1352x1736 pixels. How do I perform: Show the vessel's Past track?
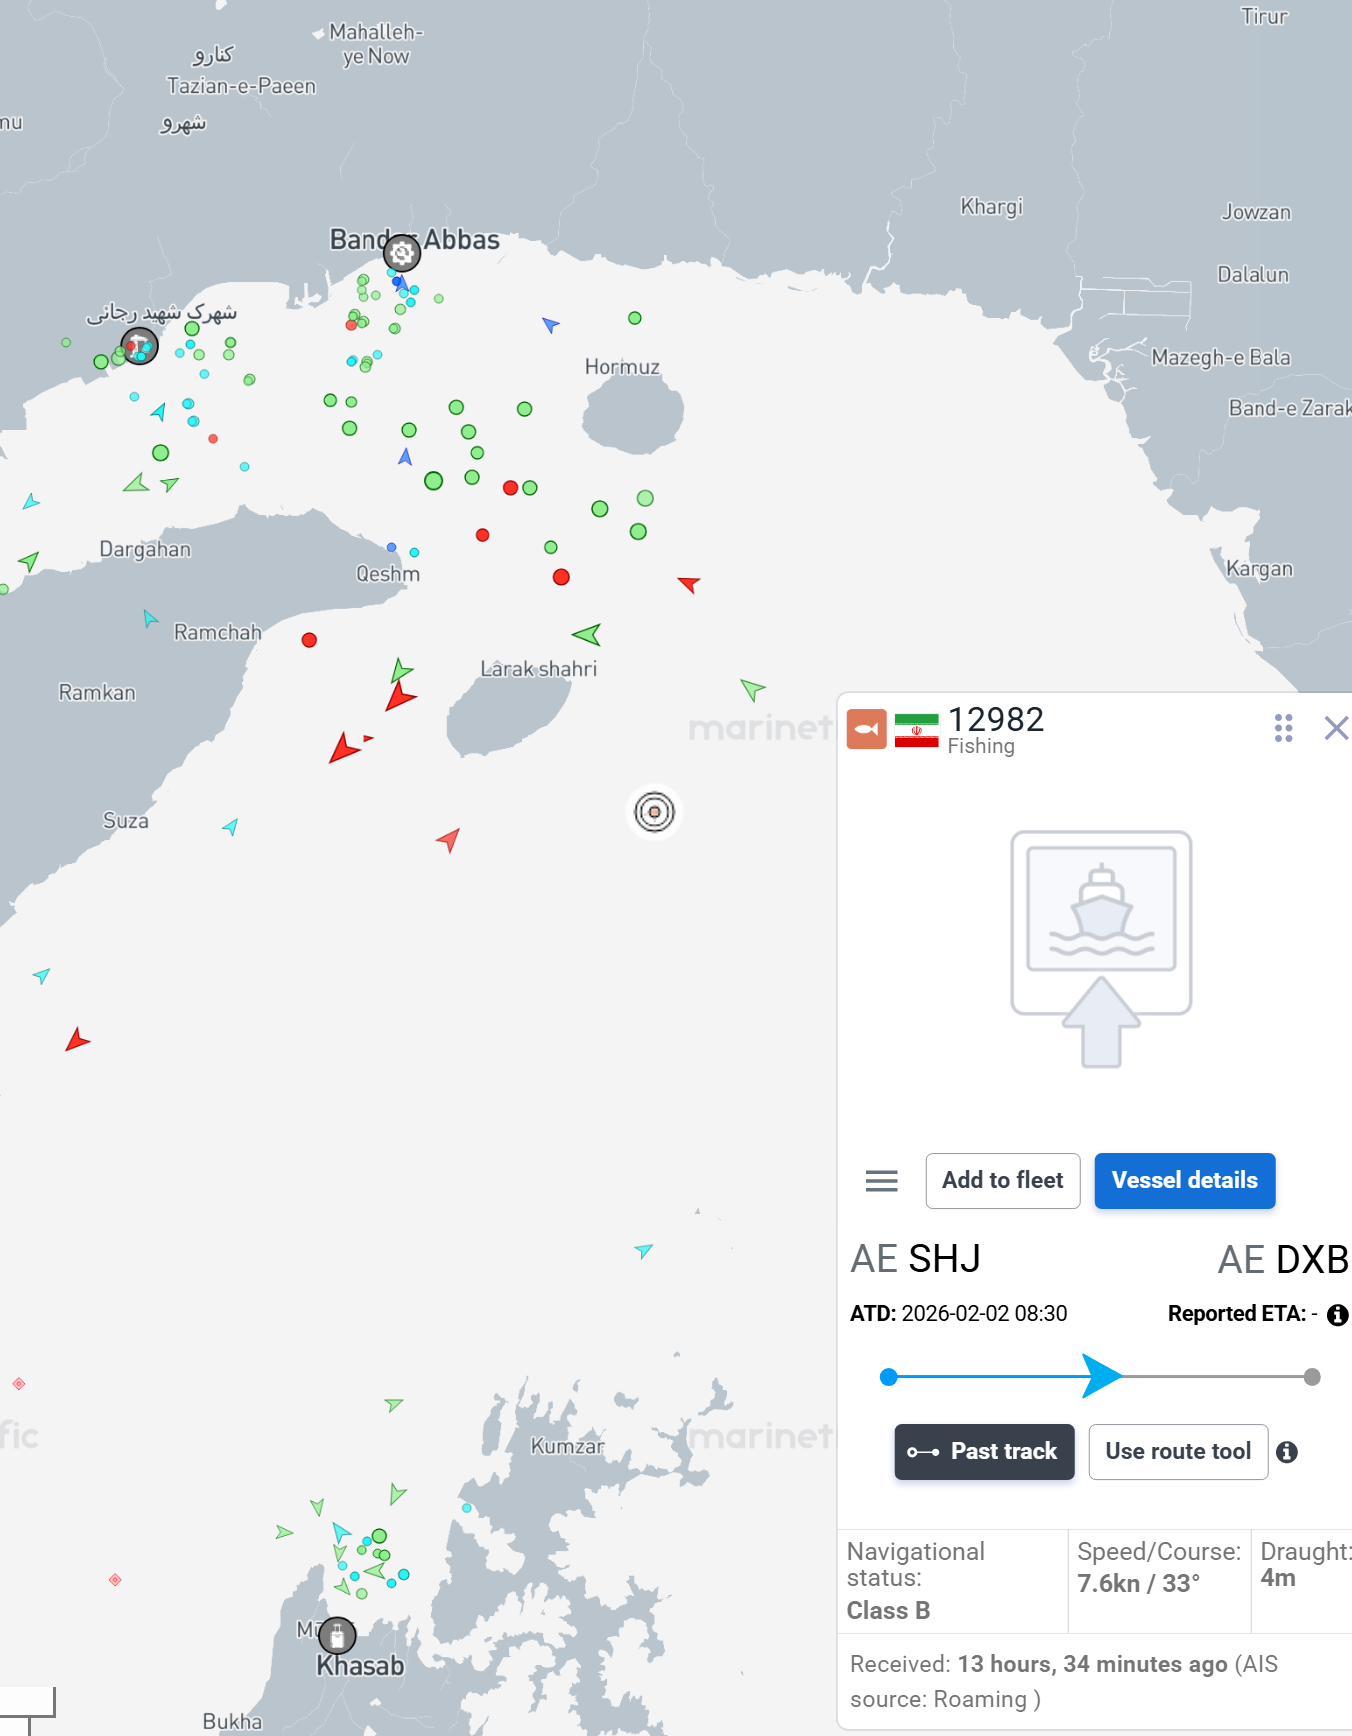tap(984, 1452)
